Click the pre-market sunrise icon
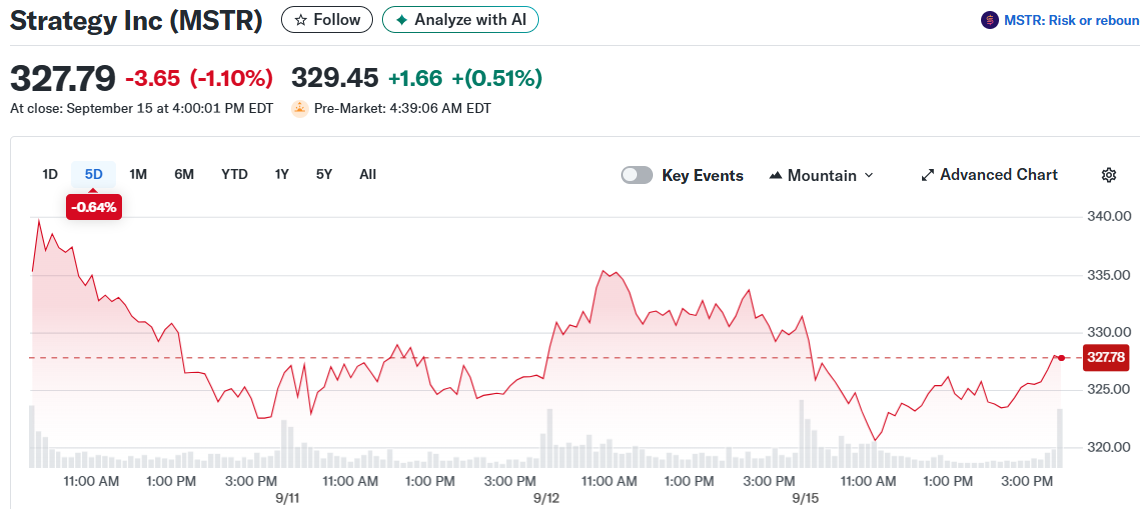The image size is (1140, 509). tap(300, 109)
